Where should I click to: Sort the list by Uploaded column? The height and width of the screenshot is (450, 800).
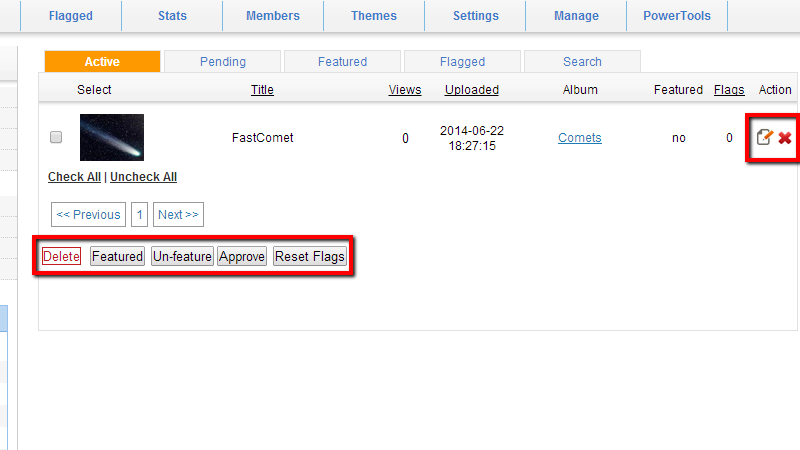click(472, 90)
